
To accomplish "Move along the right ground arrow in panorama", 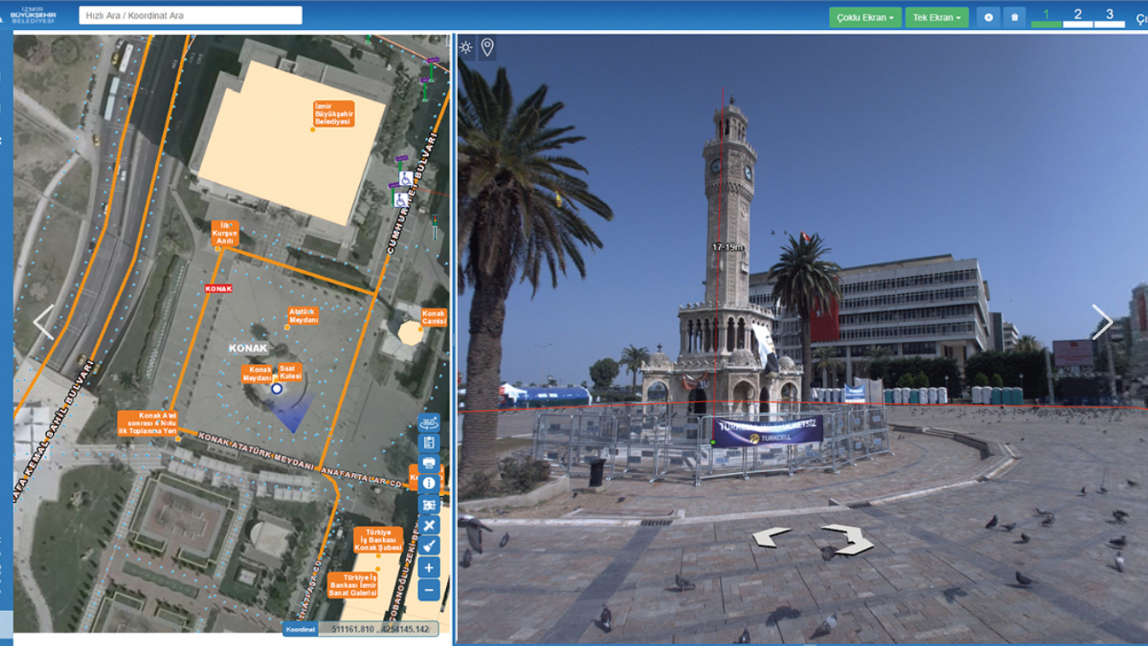I will tap(849, 539).
